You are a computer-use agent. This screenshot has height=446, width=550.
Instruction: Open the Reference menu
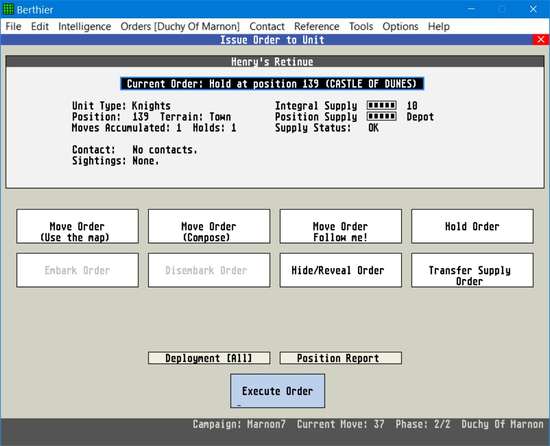click(317, 26)
